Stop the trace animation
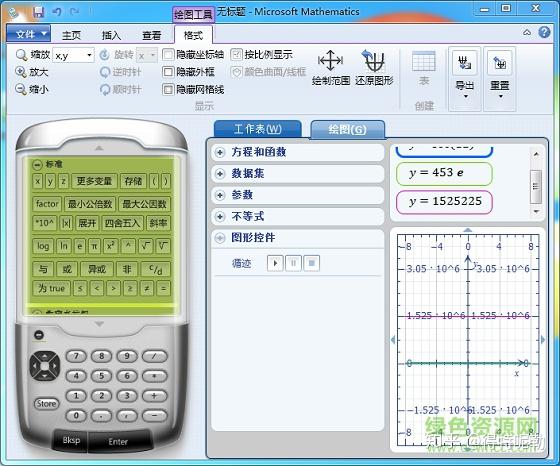The height and width of the screenshot is (466, 560). (311, 263)
